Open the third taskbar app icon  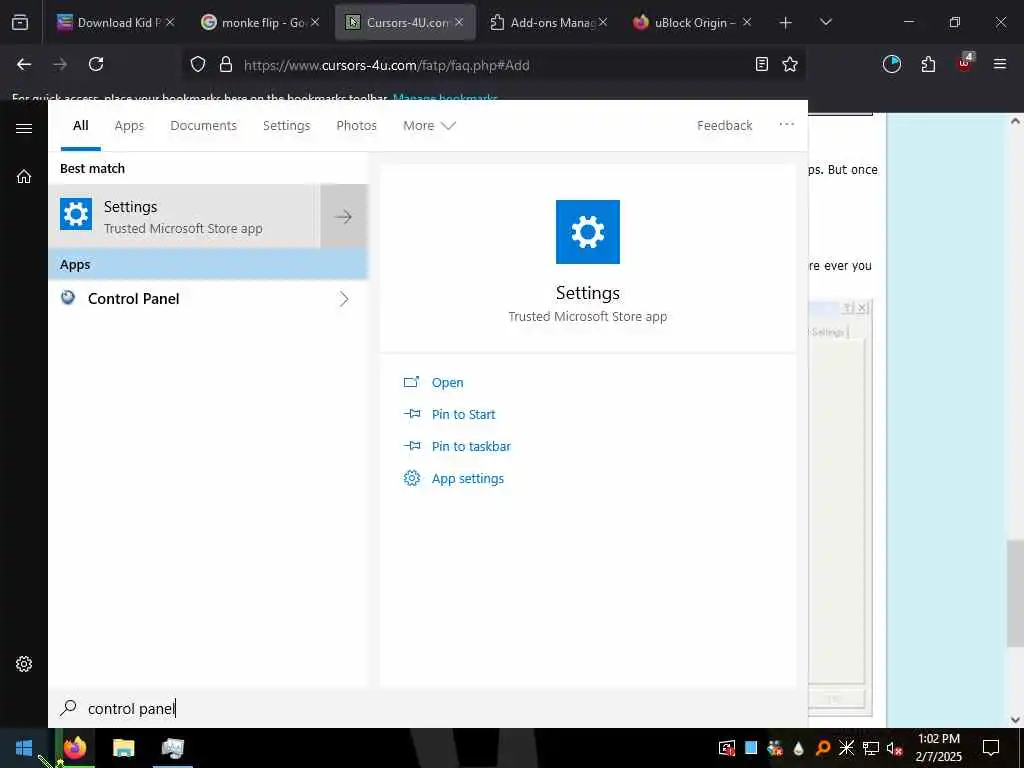point(172,748)
